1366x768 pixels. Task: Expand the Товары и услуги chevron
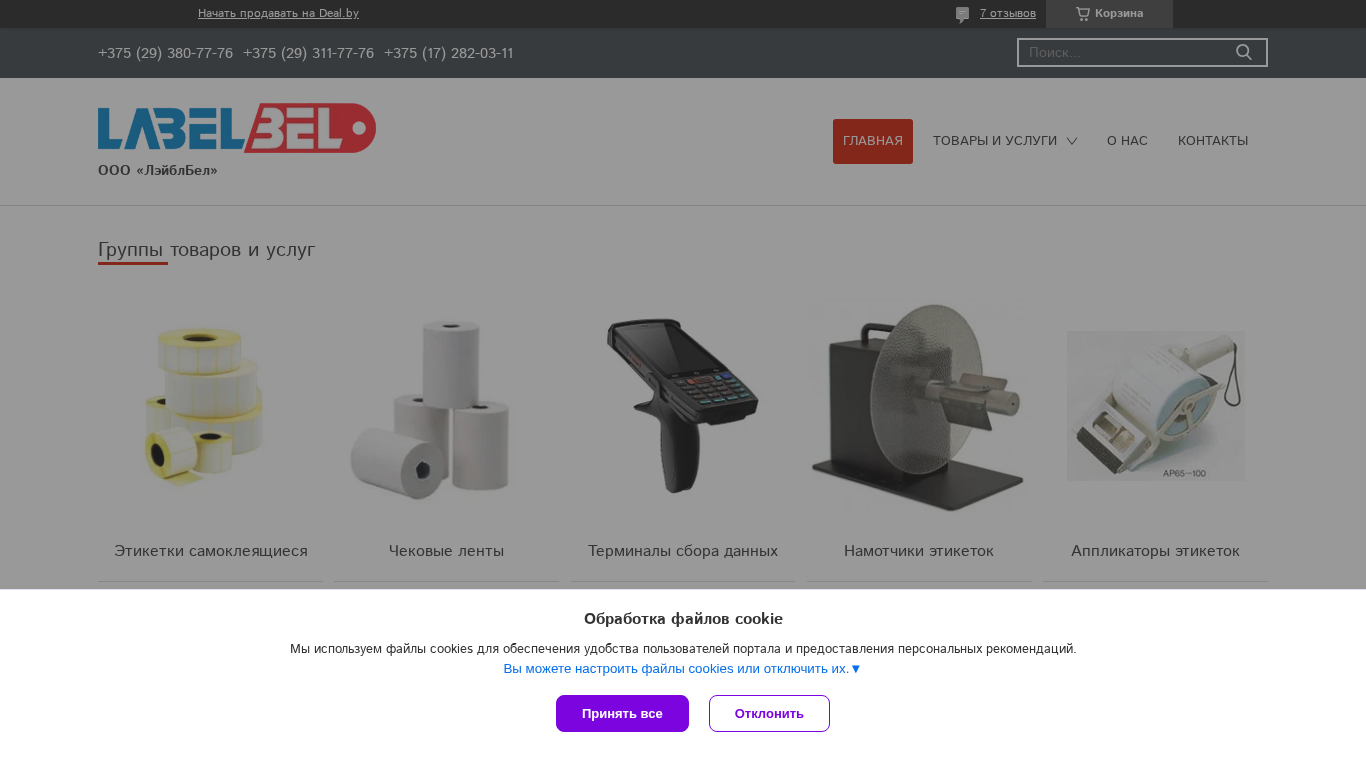click(1072, 141)
